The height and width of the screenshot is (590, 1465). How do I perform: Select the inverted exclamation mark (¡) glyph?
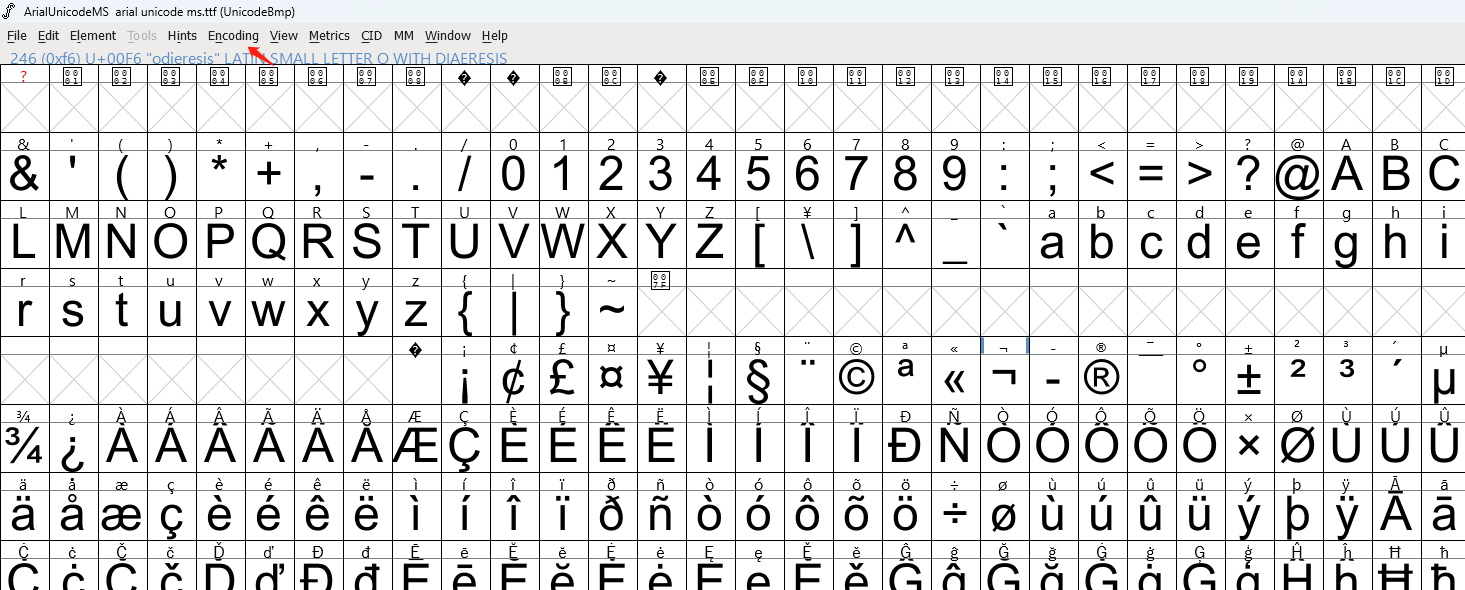[464, 379]
